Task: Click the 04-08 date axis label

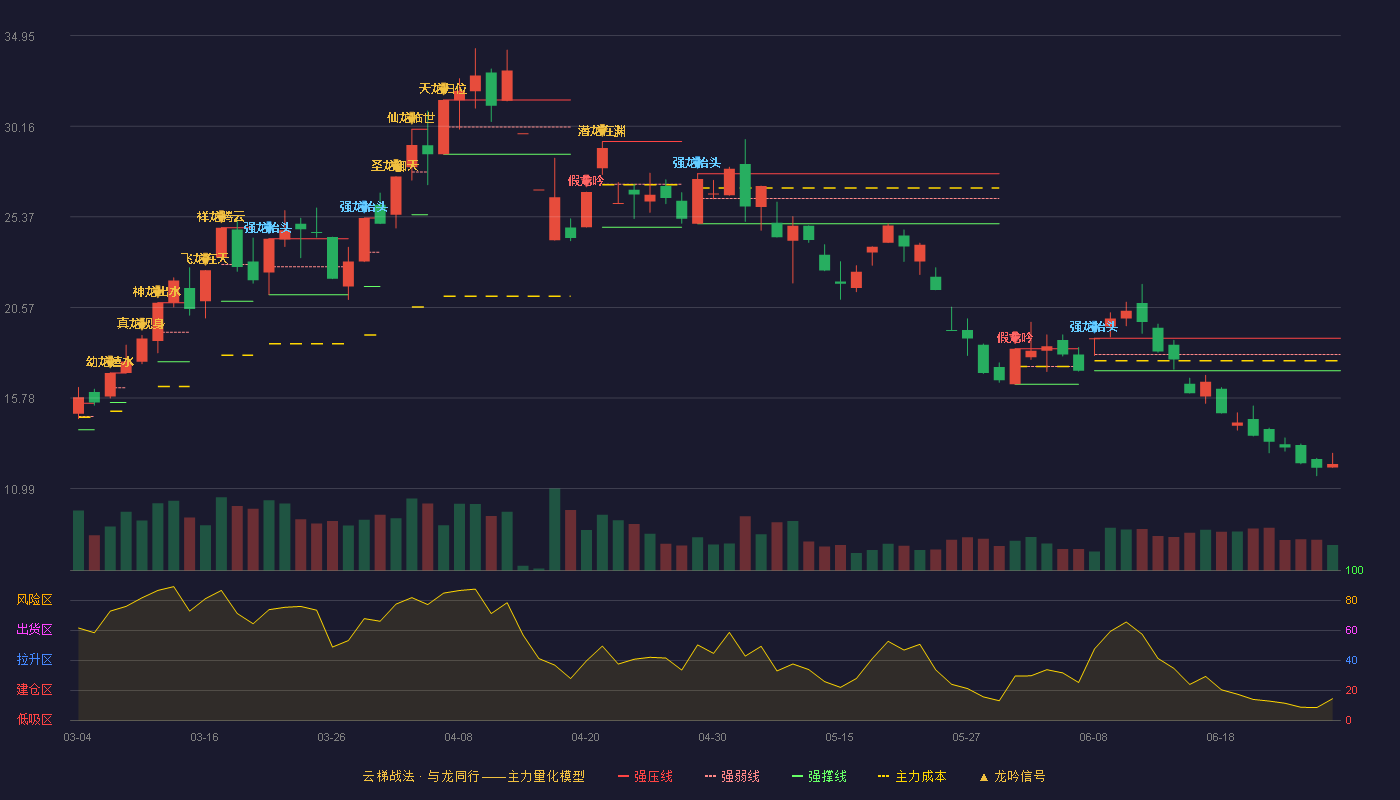Action: tap(458, 737)
